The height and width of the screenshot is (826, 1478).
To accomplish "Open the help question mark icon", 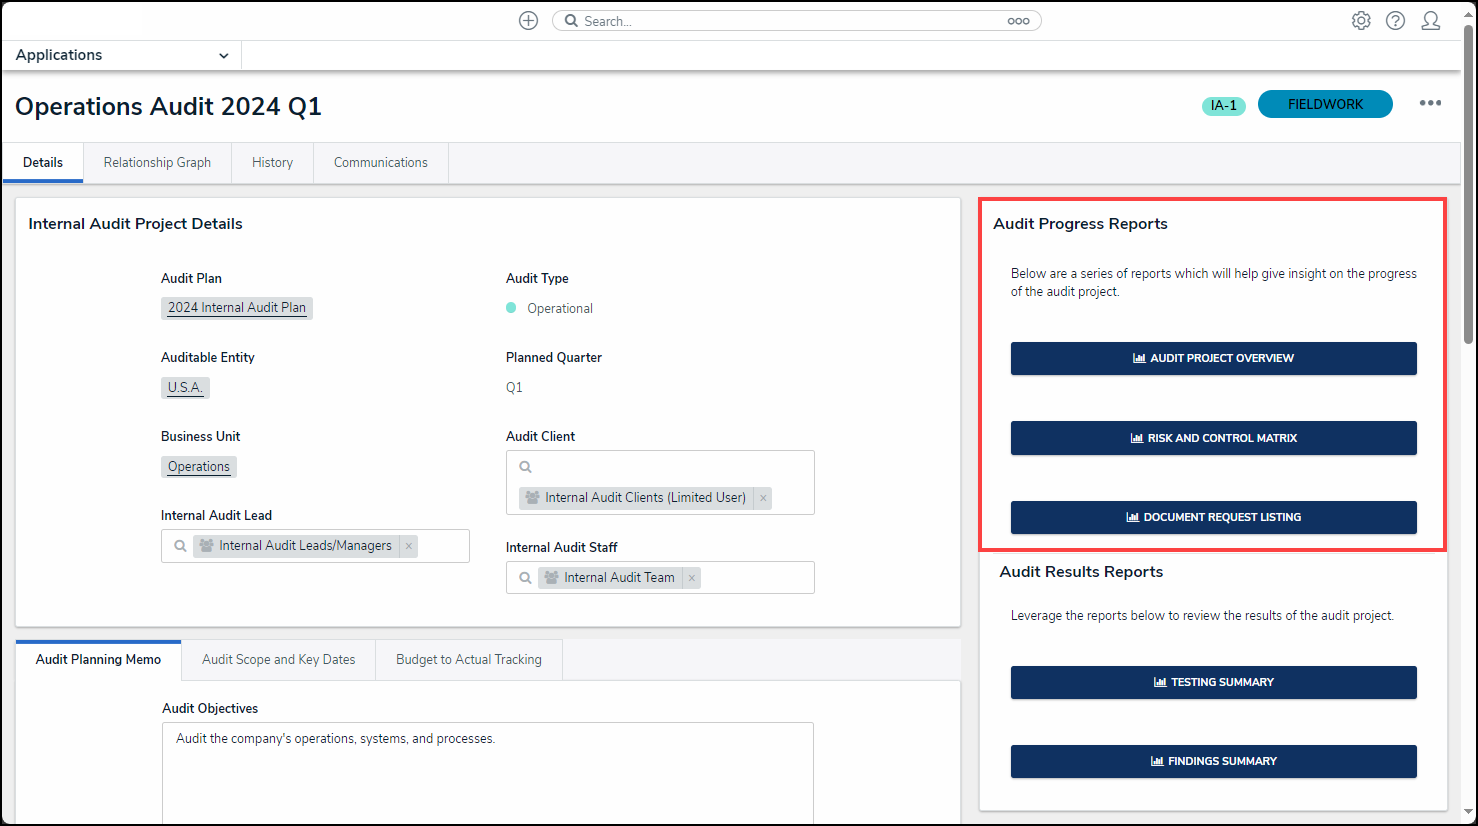I will (x=1395, y=21).
